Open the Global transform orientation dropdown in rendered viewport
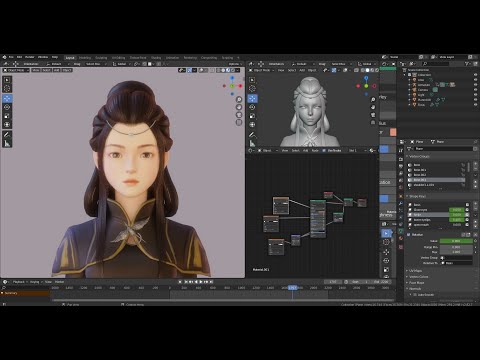480x360 pixels. [x=121, y=64]
